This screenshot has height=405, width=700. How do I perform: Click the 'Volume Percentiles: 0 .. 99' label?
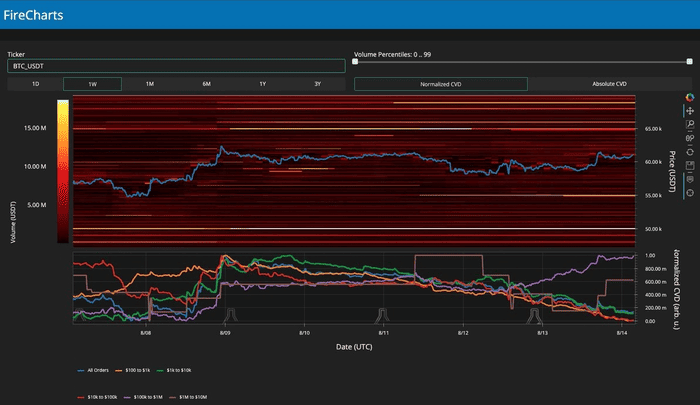pos(392,54)
